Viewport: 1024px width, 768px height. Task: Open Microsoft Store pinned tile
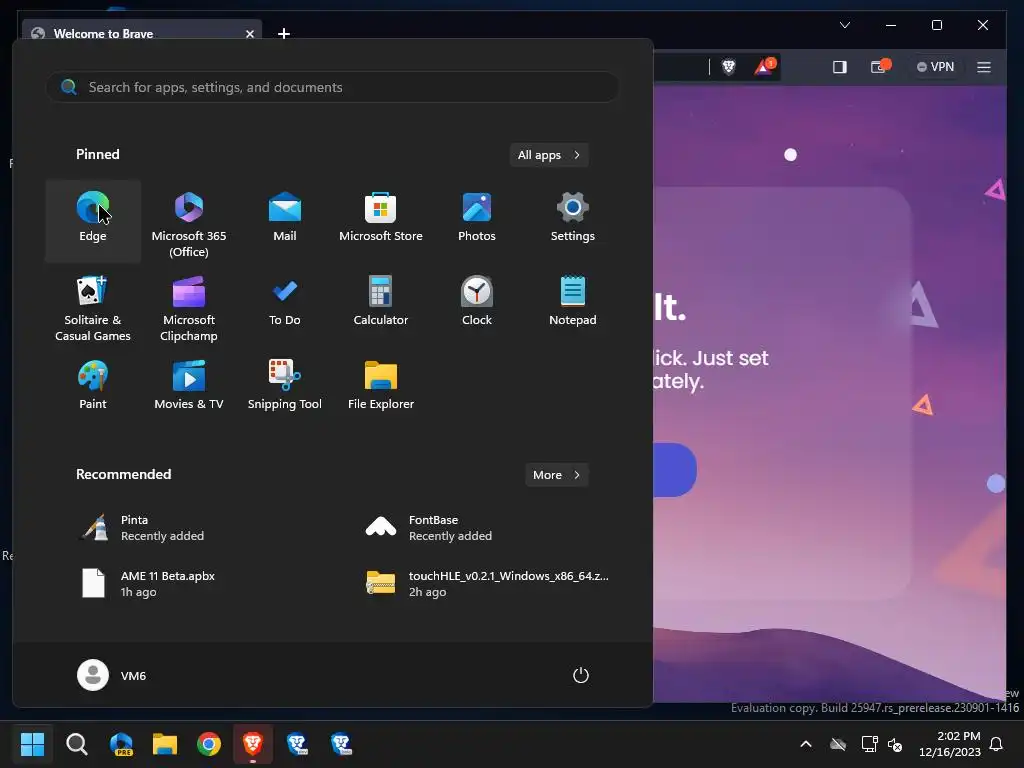[381, 221]
